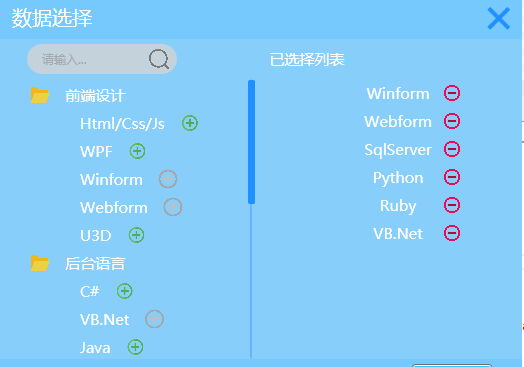Collapse the 后台语言 folder

pos(40,263)
